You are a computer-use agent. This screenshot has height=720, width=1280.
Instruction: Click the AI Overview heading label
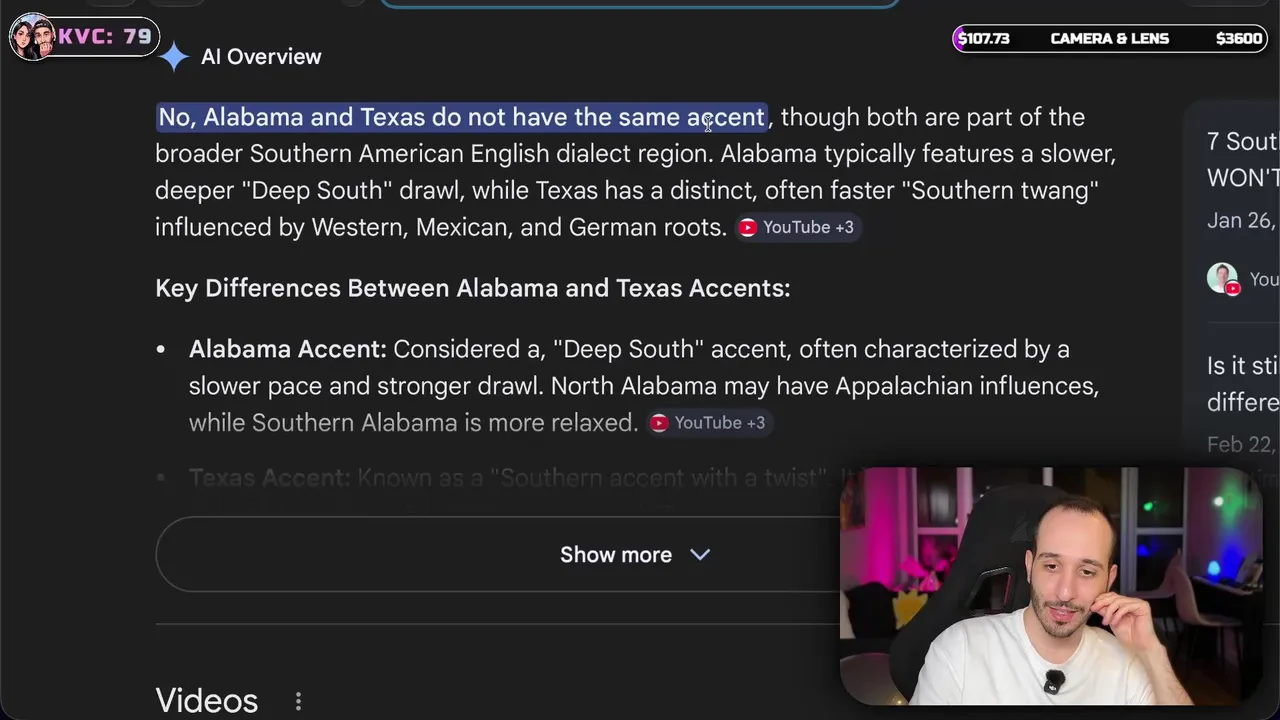coord(261,57)
